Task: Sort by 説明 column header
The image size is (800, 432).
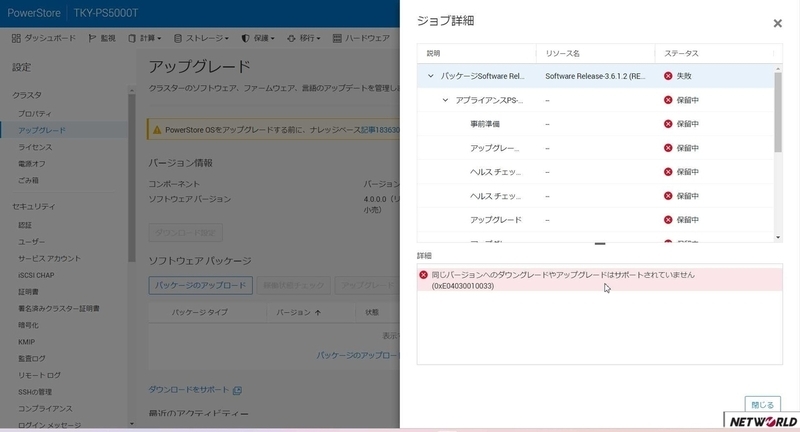Action: click(x=433, y=54)
